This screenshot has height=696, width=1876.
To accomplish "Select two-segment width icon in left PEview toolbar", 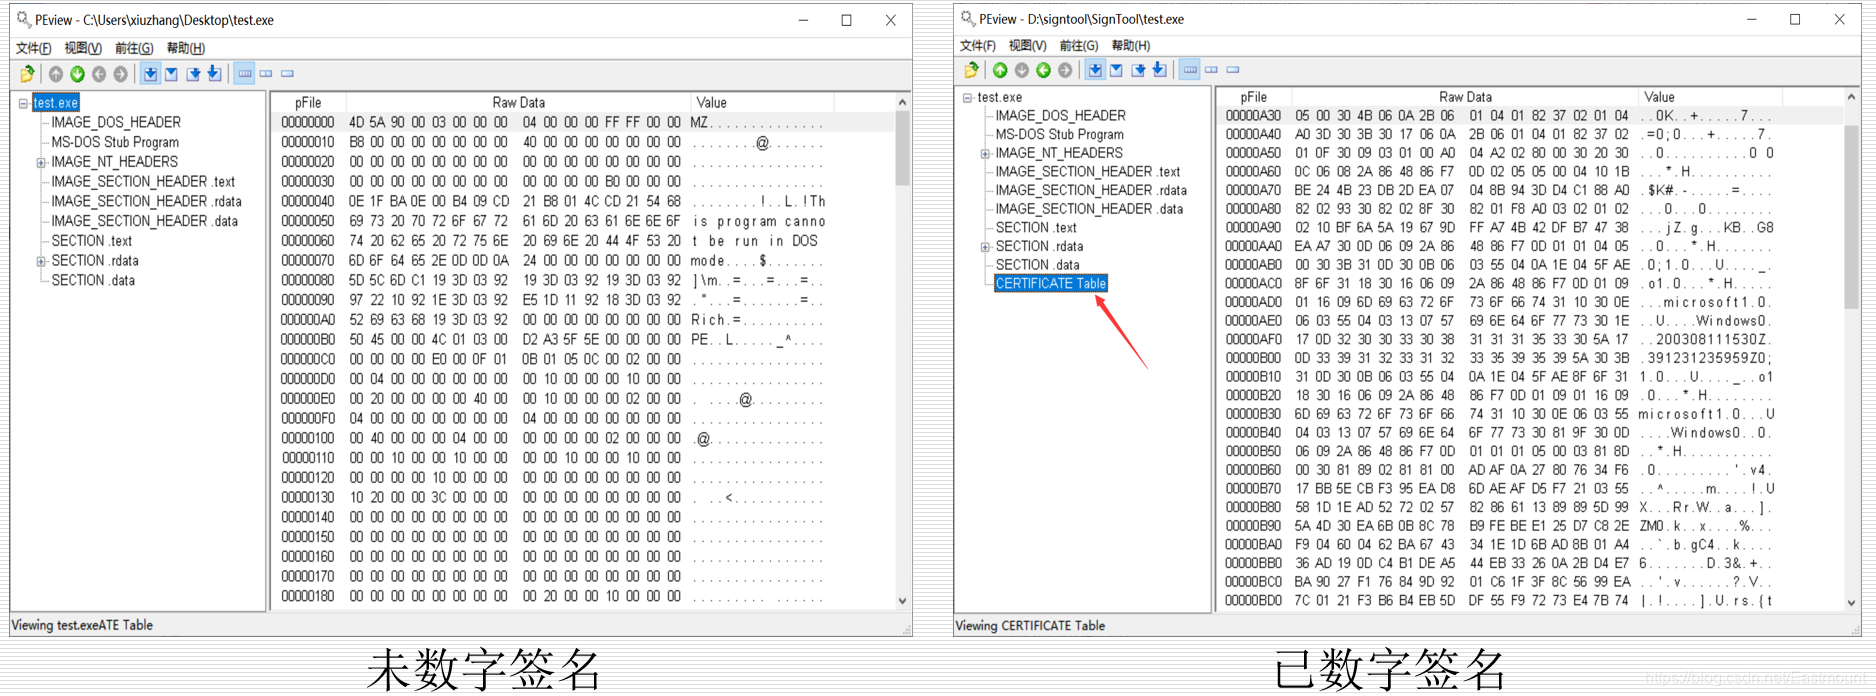I will pyautogui.click(x=266, y=74).
